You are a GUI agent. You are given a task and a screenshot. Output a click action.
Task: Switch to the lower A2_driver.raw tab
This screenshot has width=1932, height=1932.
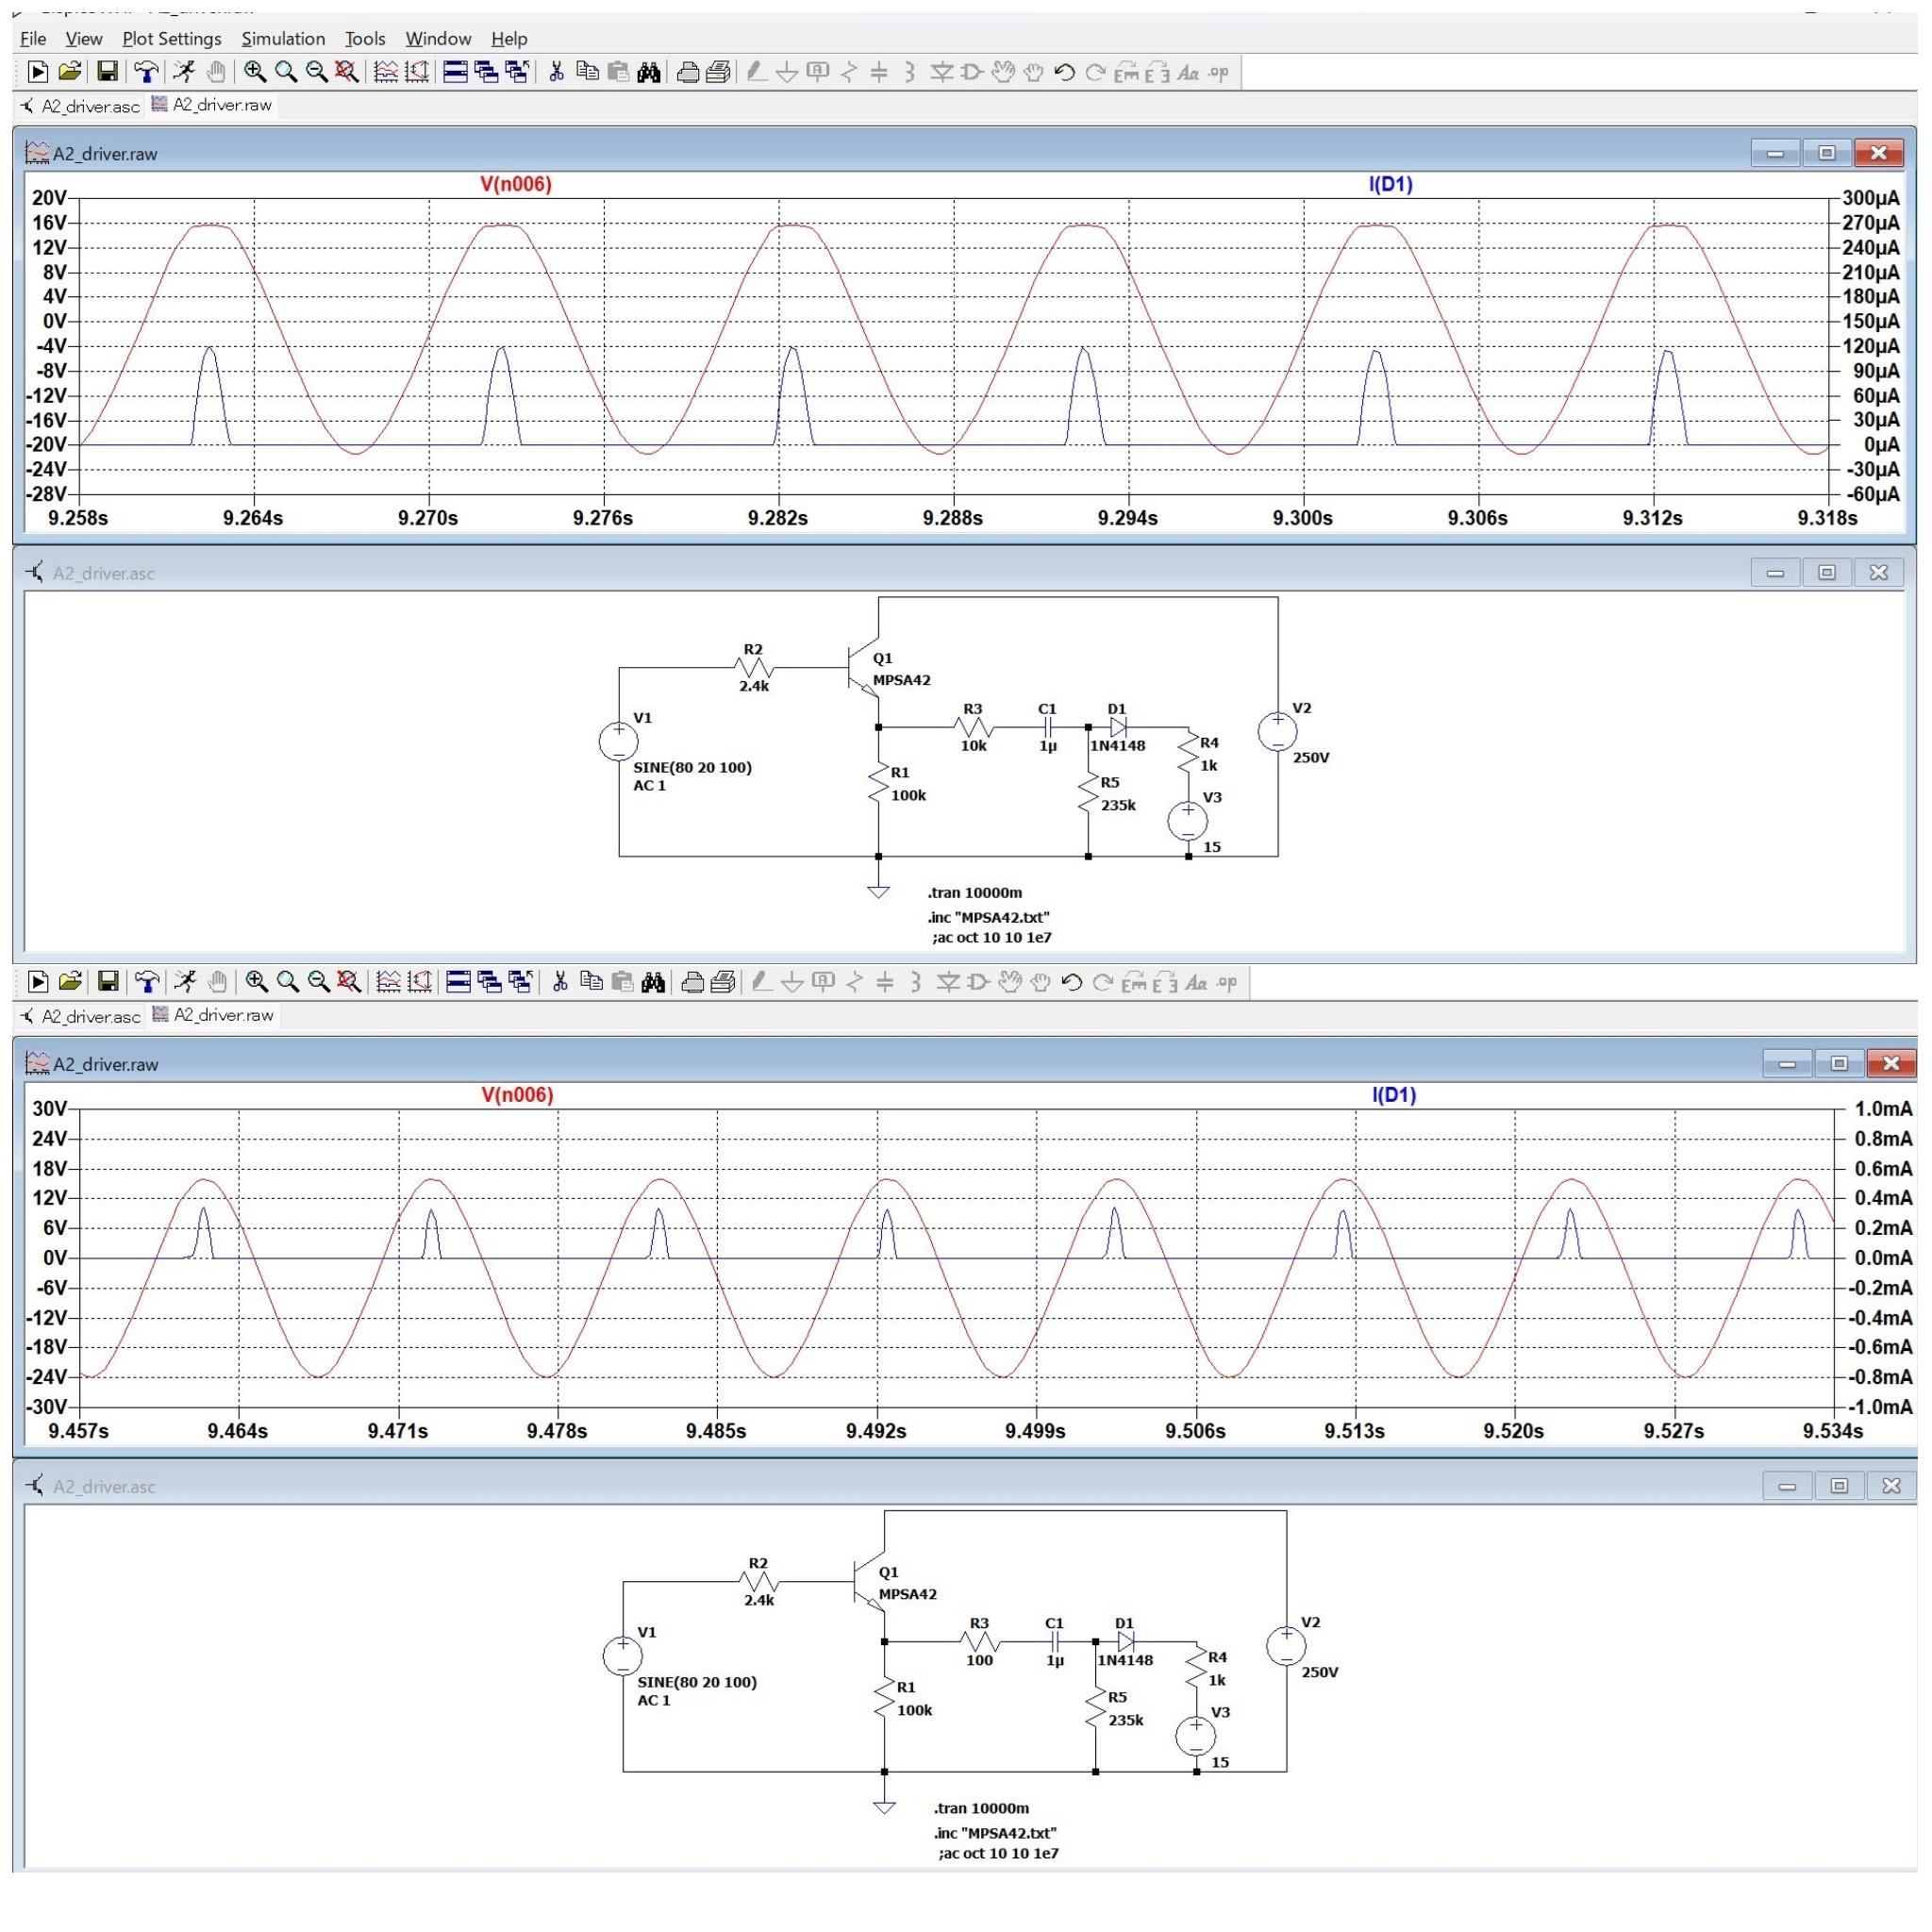[213, 1015]
